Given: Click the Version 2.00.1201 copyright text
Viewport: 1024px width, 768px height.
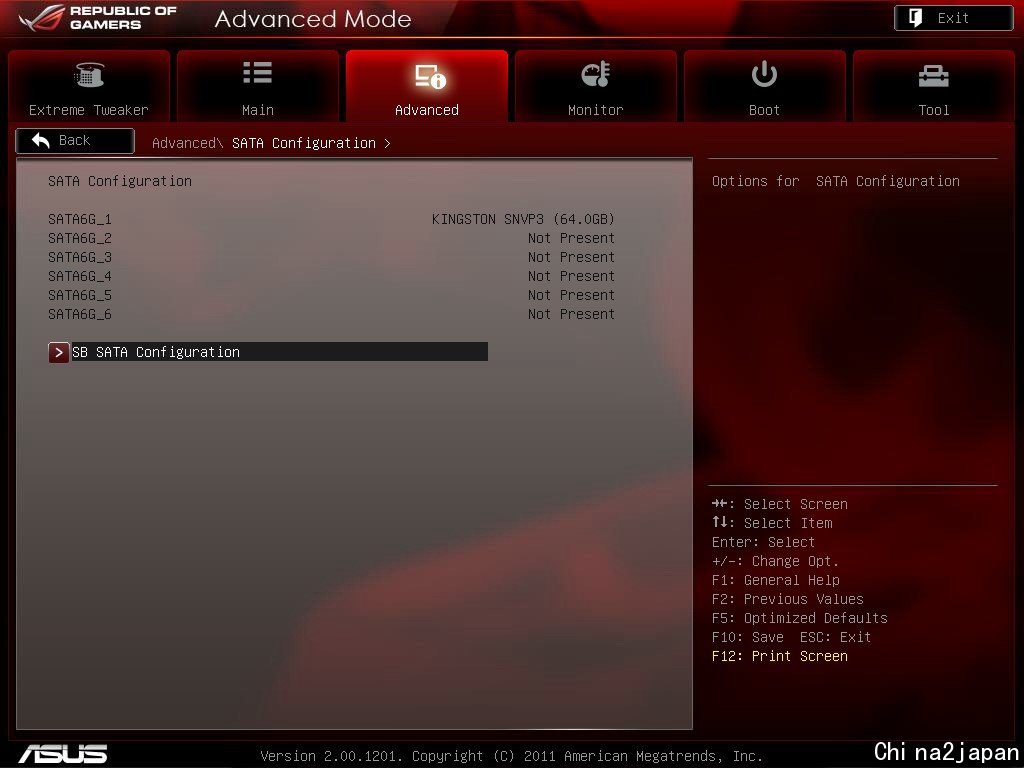Looking at the screenshot, I should [511, 756].
